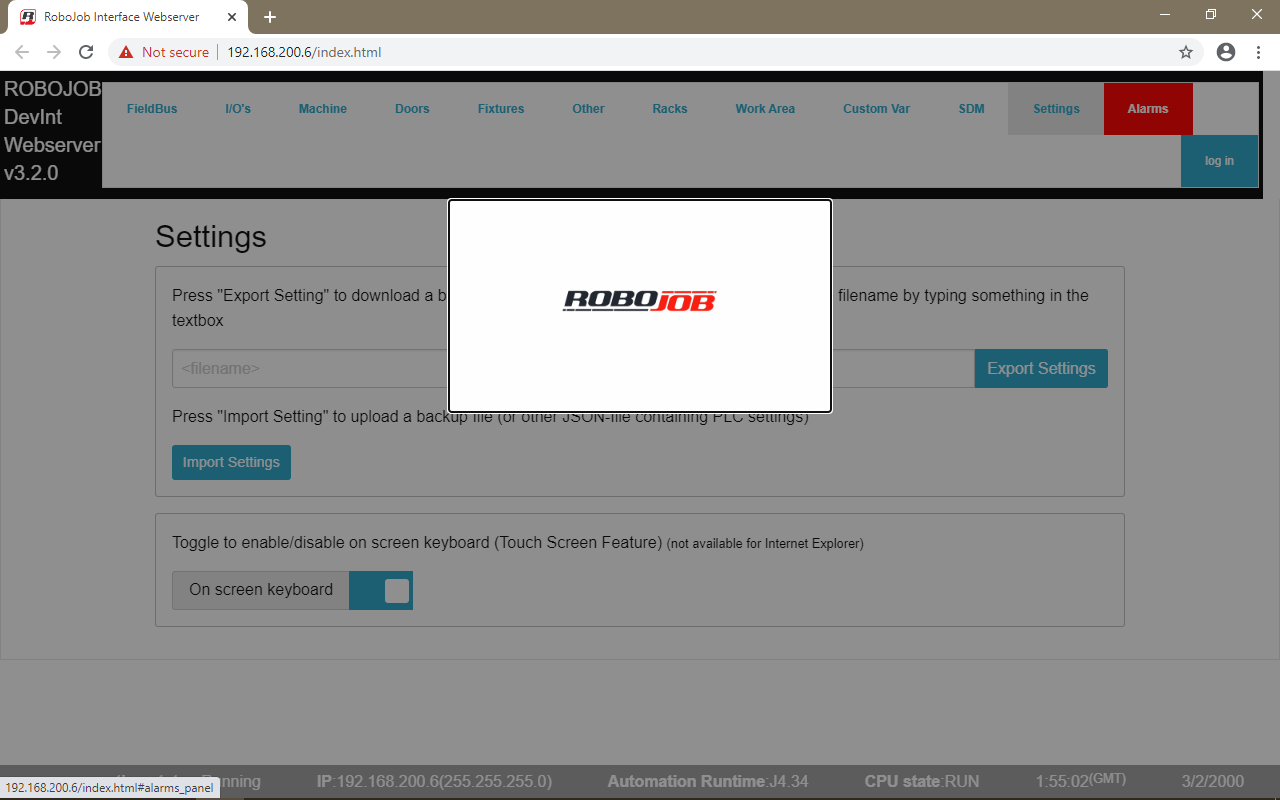Toggle the On screen keyboard switch
The width and height of the screenshot is (1280, 800).
(x=381, y=590)
